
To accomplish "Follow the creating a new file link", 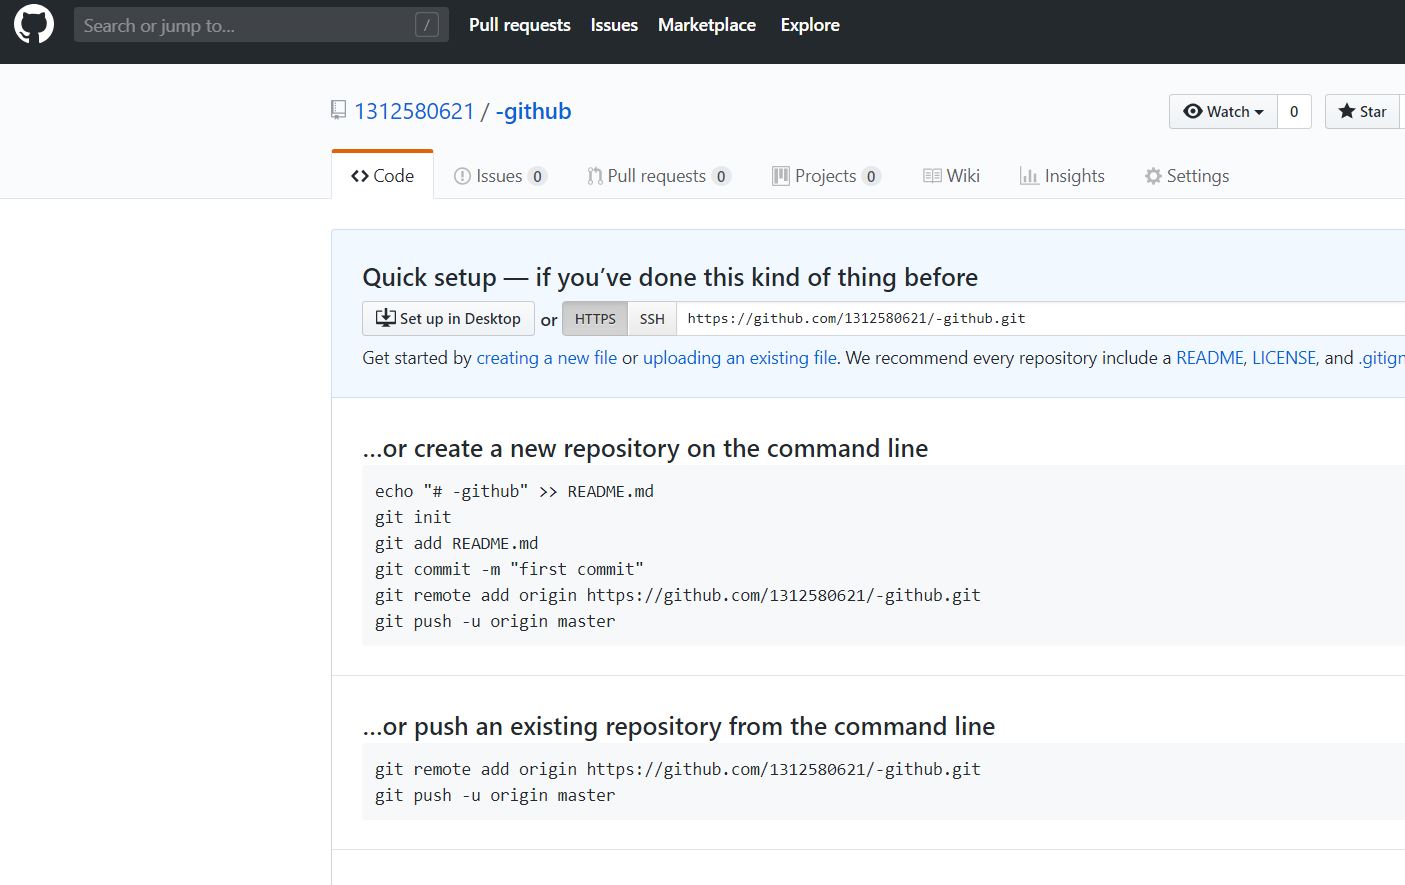I will (x=547, y=358).
